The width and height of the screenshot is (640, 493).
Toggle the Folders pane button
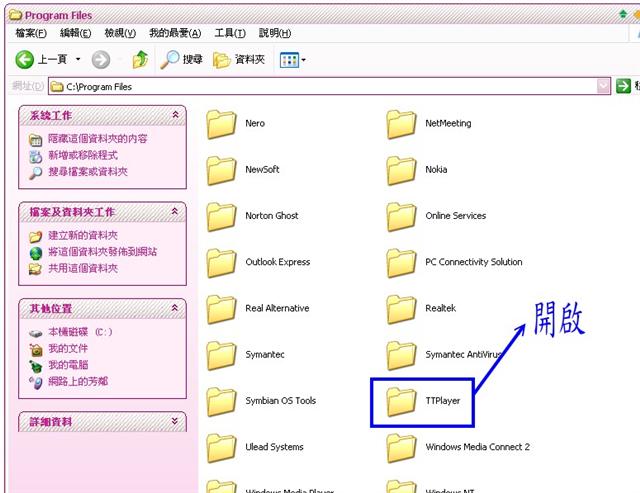(239, 60)
